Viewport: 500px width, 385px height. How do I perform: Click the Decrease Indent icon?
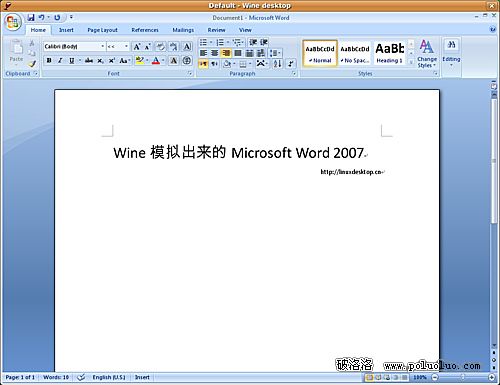[253, 42]
